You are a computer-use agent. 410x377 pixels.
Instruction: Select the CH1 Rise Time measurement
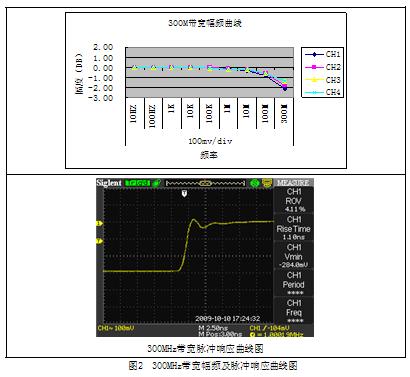pos(294,228)
